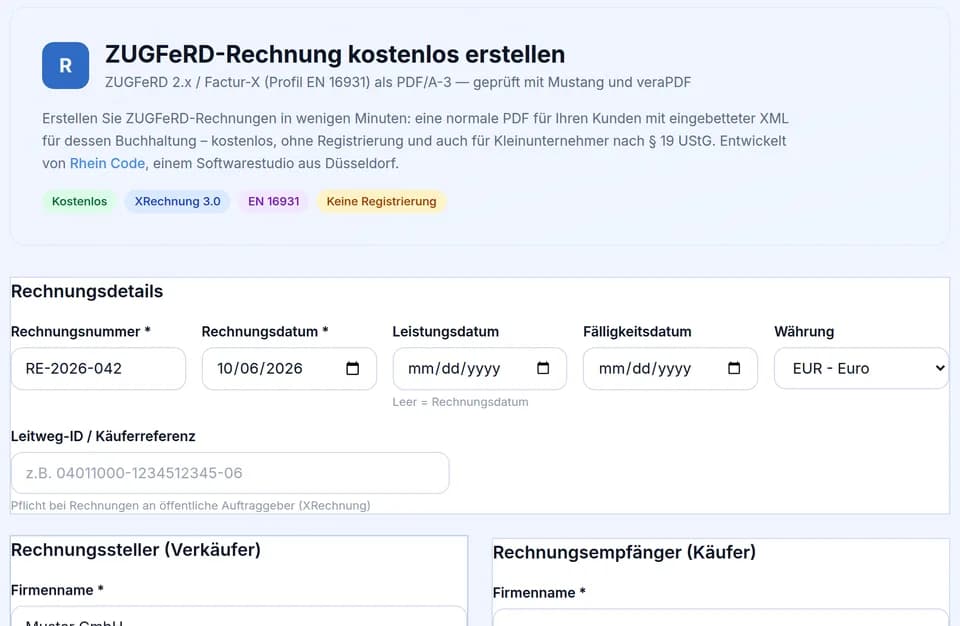Image resolution: width=960 pixels, height=626 pixels.
Task: Click the Rechnungsnummer label
Action: (x=81, y=331)
